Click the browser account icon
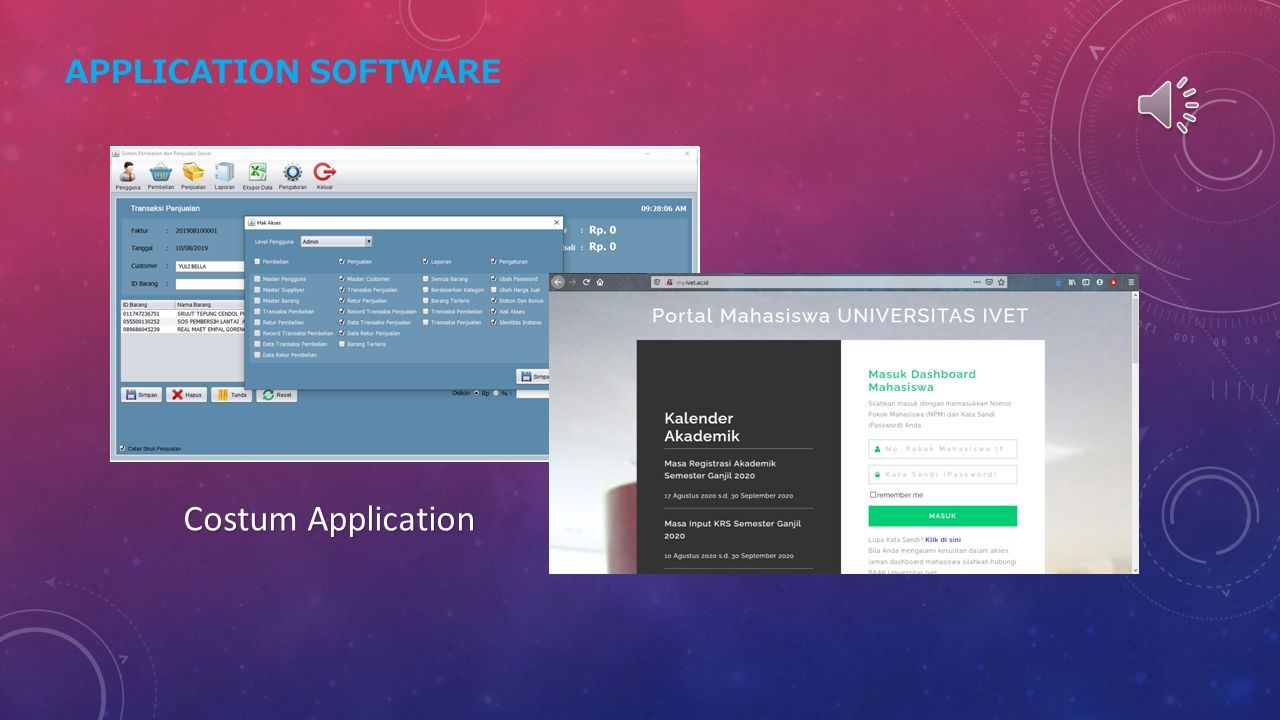The height and width of the screenshot is (720, 1280). [x=1099, y=282]
